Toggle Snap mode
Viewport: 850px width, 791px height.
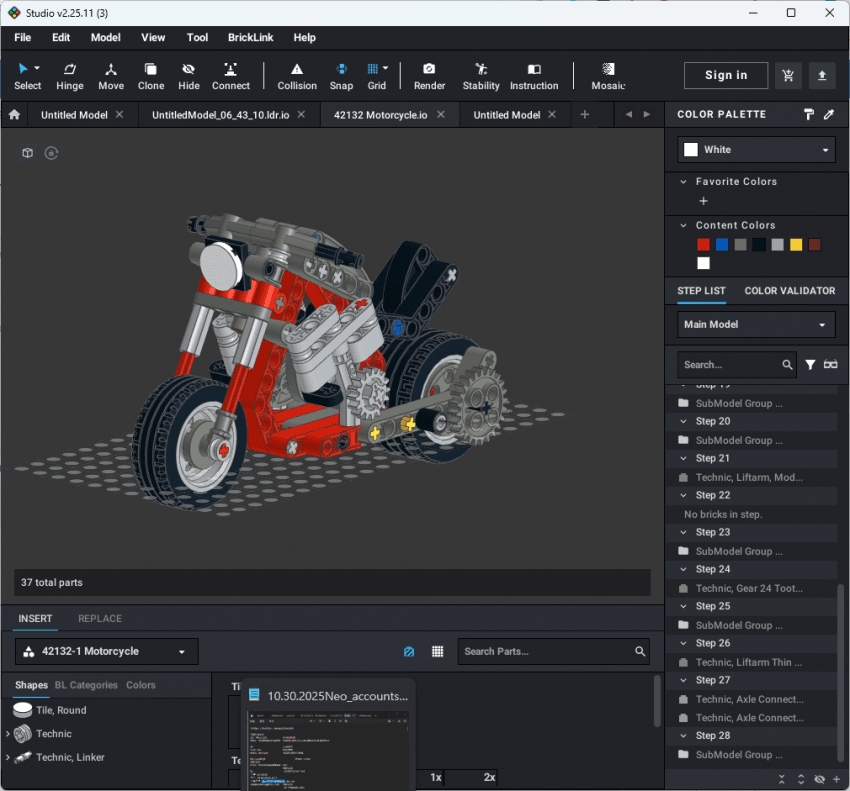(x=342, y=76)
